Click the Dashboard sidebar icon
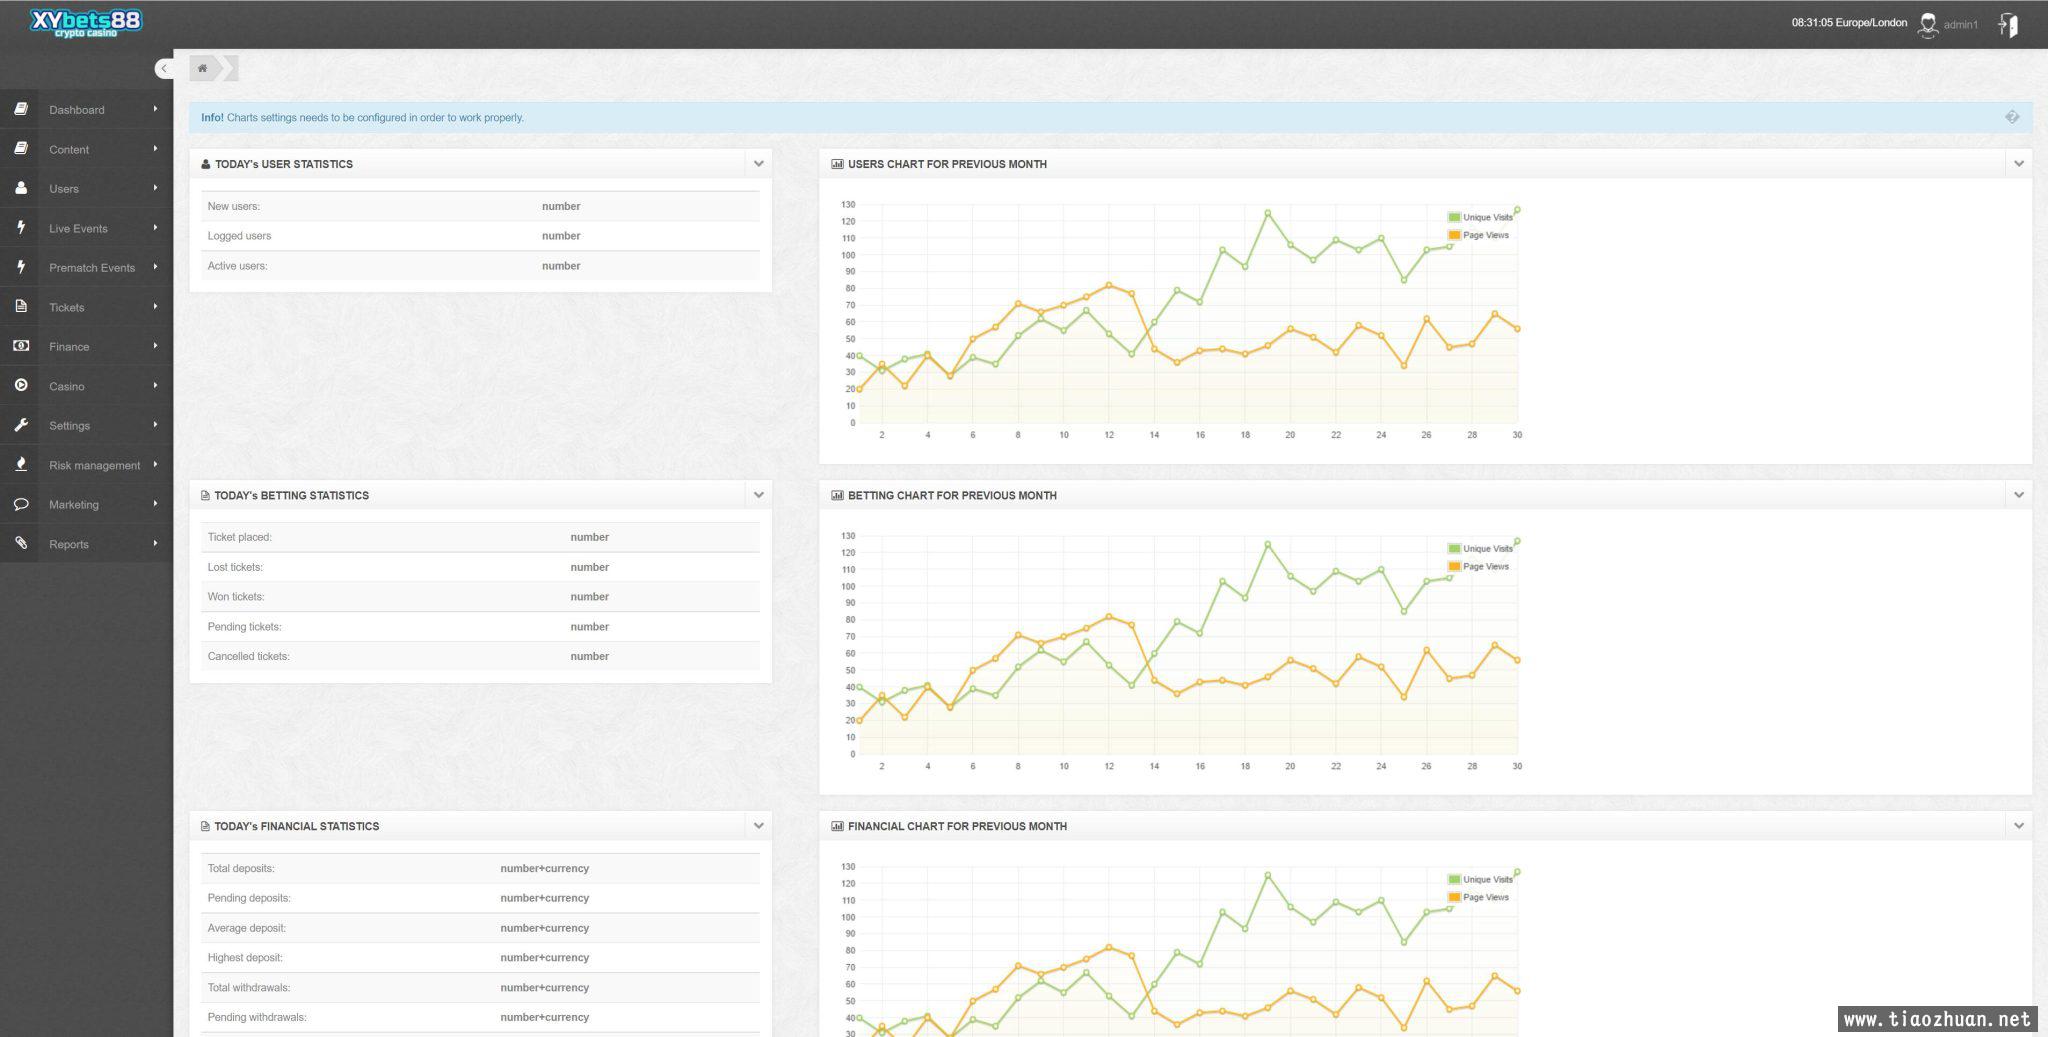 [20, 109]
